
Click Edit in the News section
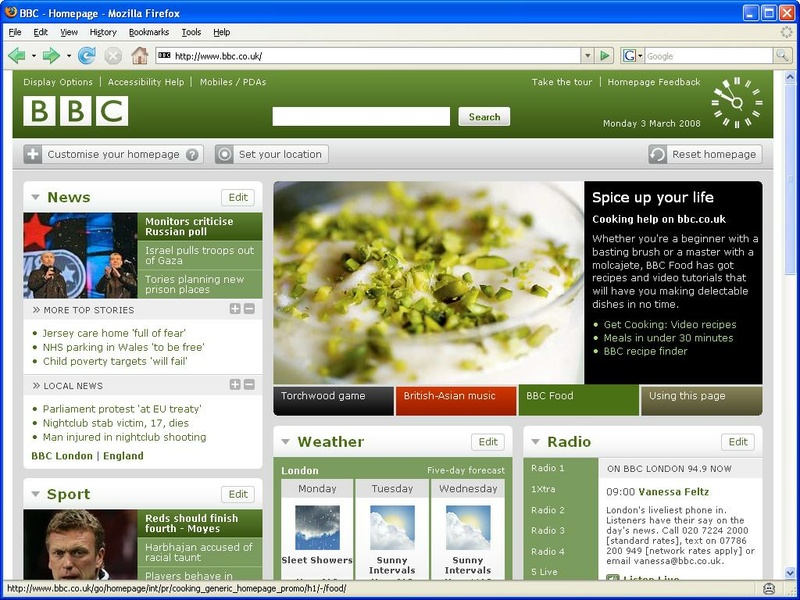coord(238,197)
